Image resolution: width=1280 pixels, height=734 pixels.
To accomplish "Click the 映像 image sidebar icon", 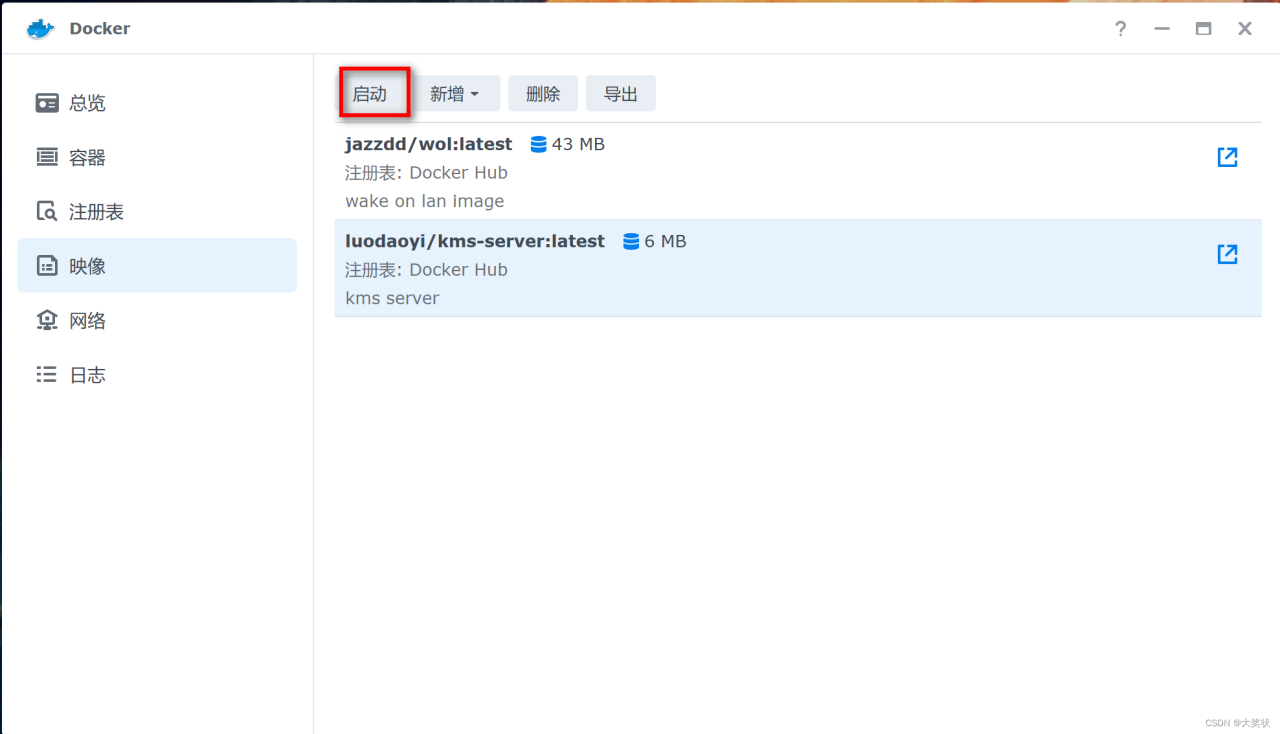I will [x=47, y=266].
